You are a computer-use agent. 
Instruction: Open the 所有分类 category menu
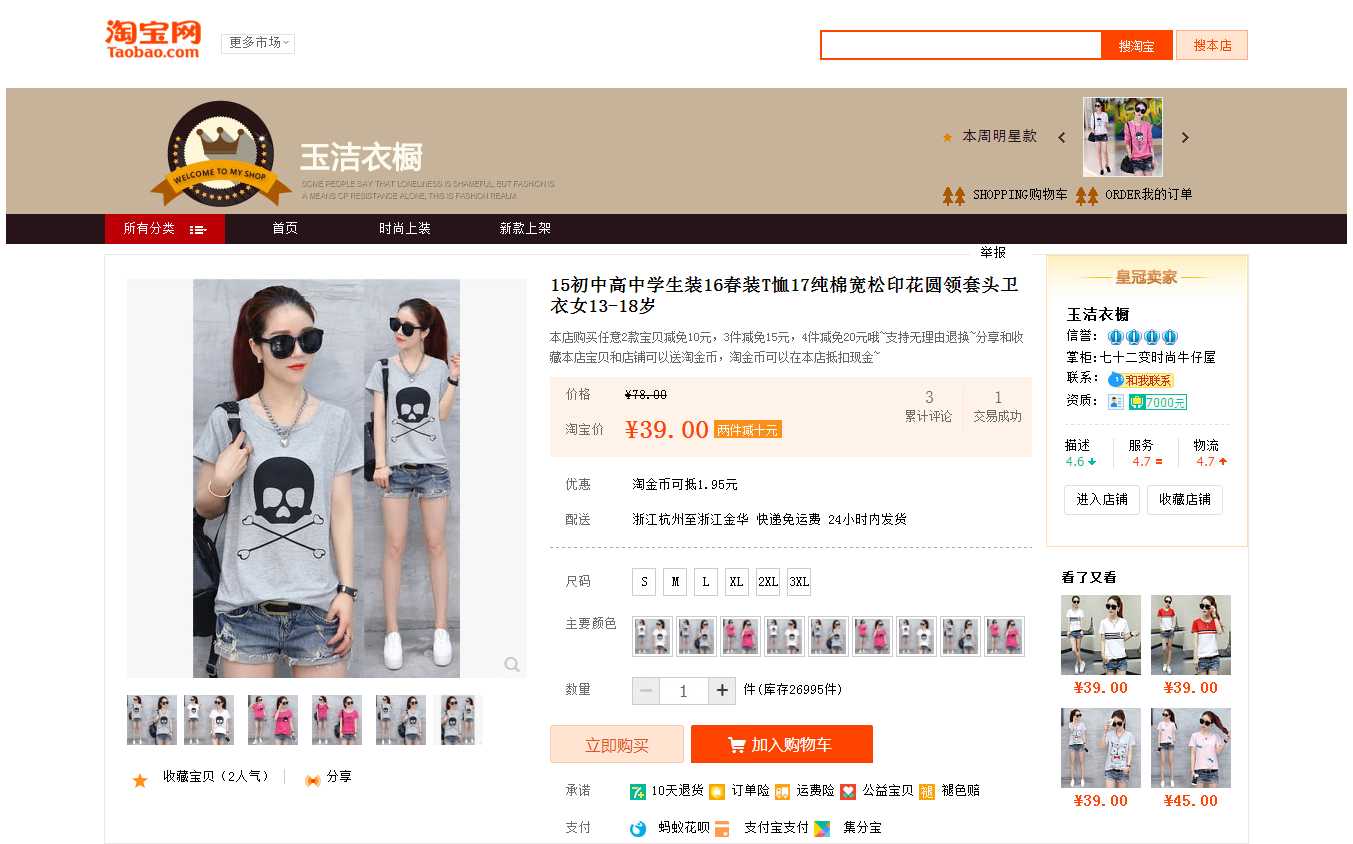[x=164, y=229]
